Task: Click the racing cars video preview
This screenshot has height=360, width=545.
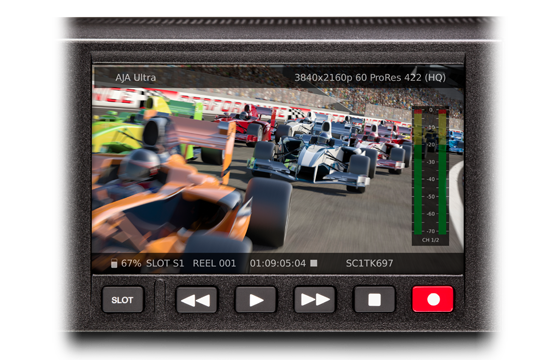Action: click(278, 170)
